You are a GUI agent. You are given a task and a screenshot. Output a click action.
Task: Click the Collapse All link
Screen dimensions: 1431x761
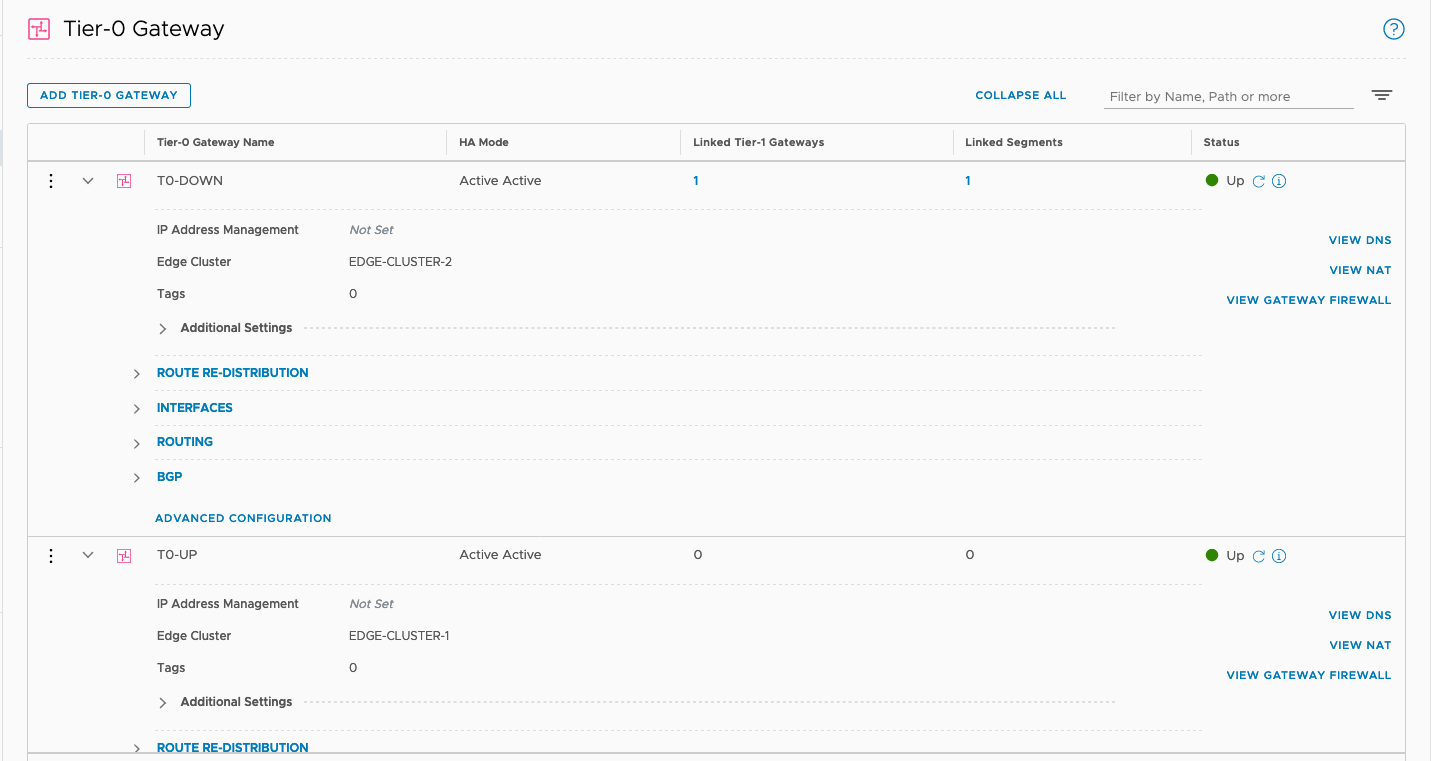click(x=1020, y=95)
